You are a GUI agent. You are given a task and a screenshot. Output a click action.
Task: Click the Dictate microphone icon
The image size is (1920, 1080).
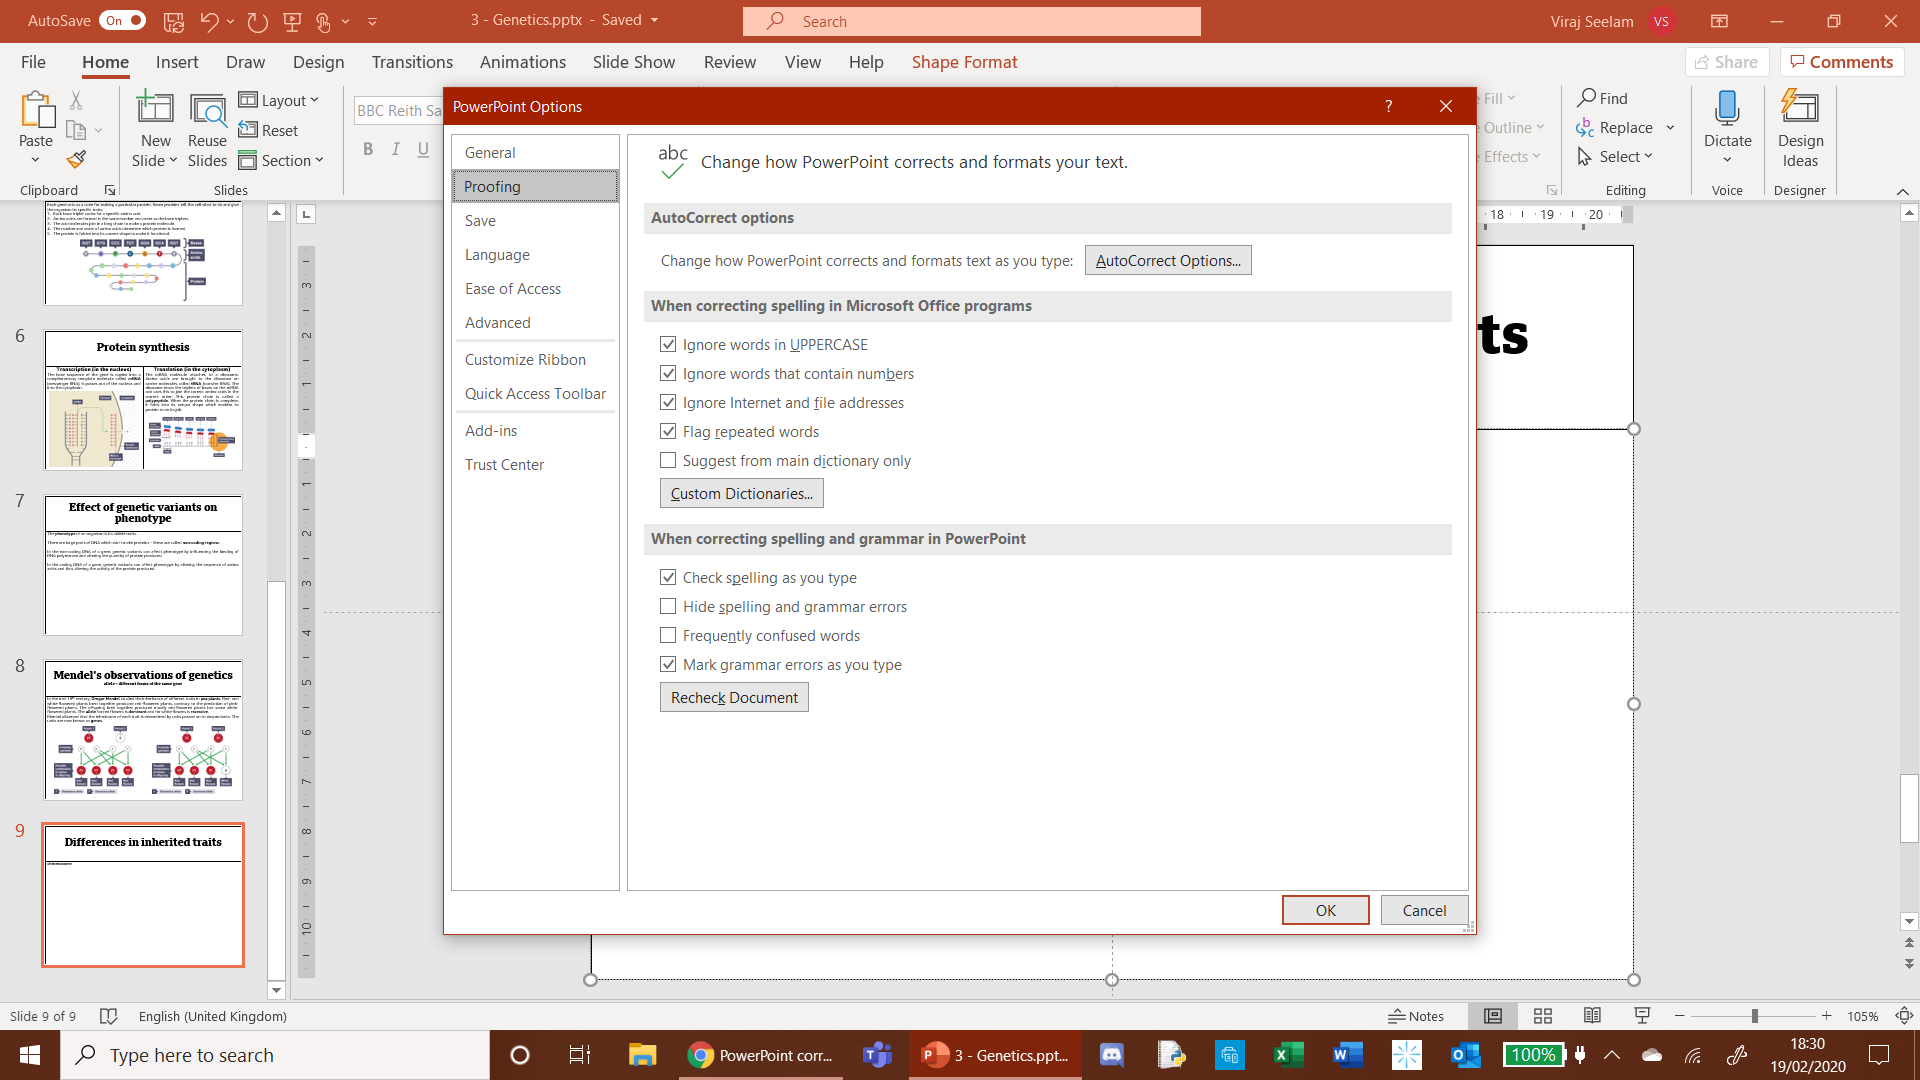point(1727,108)
